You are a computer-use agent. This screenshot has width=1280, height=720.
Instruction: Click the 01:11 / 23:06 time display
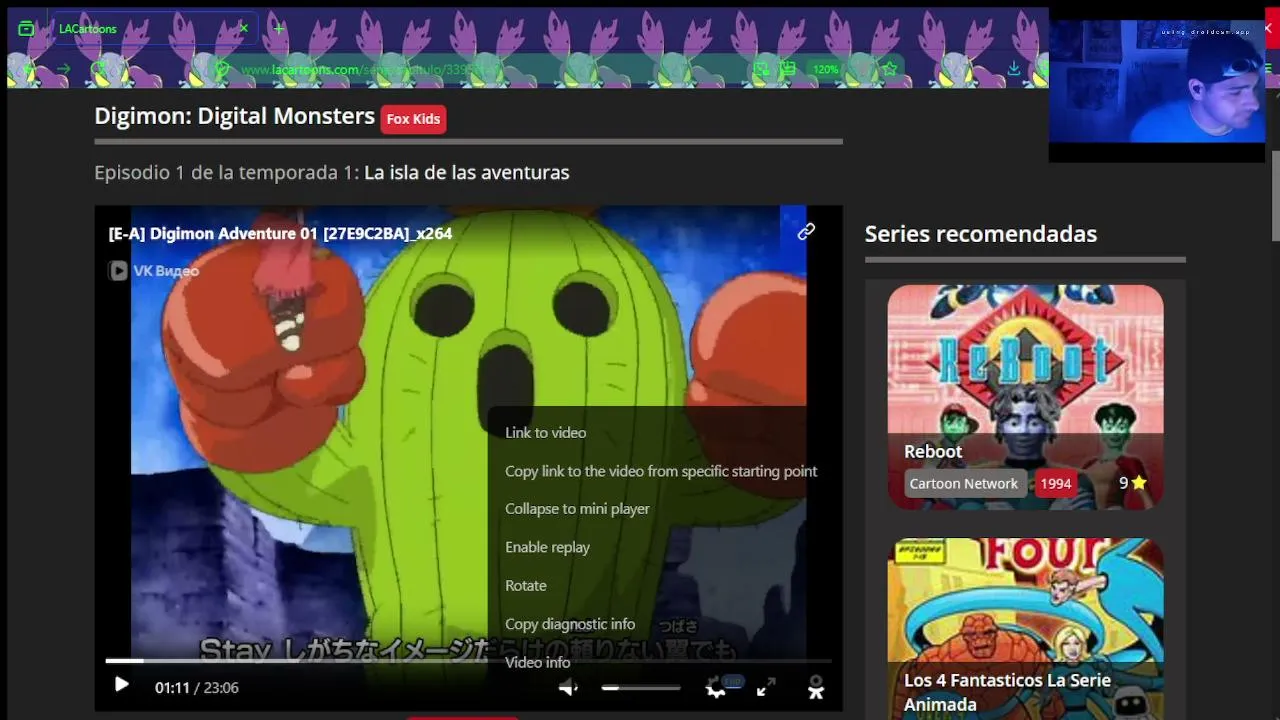(196, 688)
